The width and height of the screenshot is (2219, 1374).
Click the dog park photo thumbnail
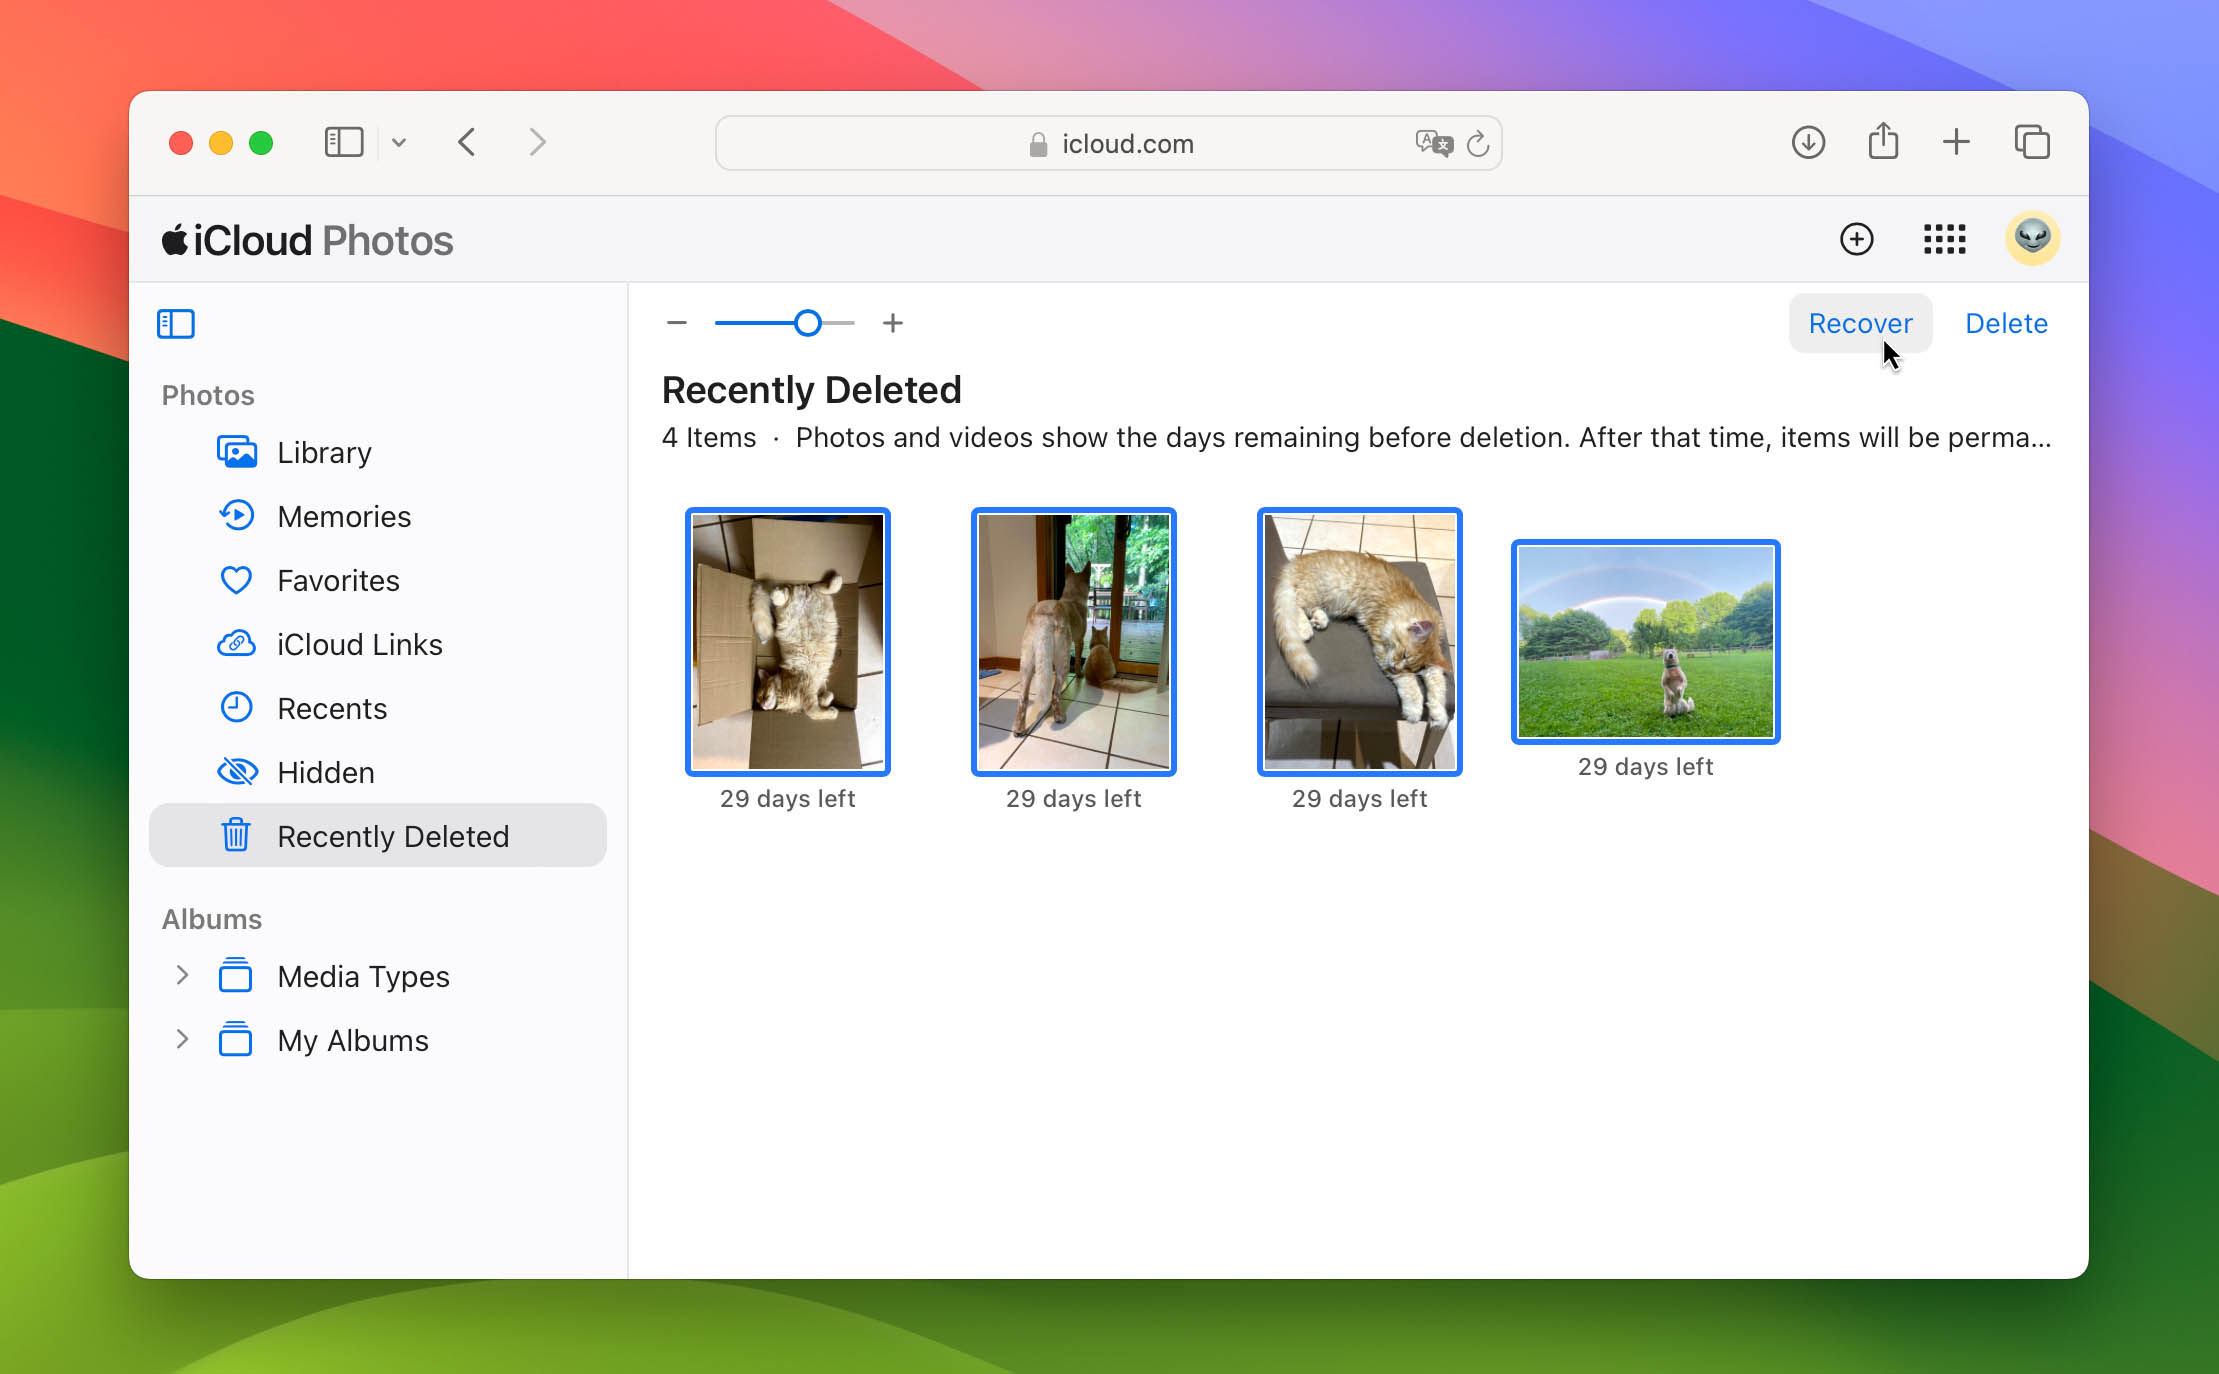pos(1645,639)
